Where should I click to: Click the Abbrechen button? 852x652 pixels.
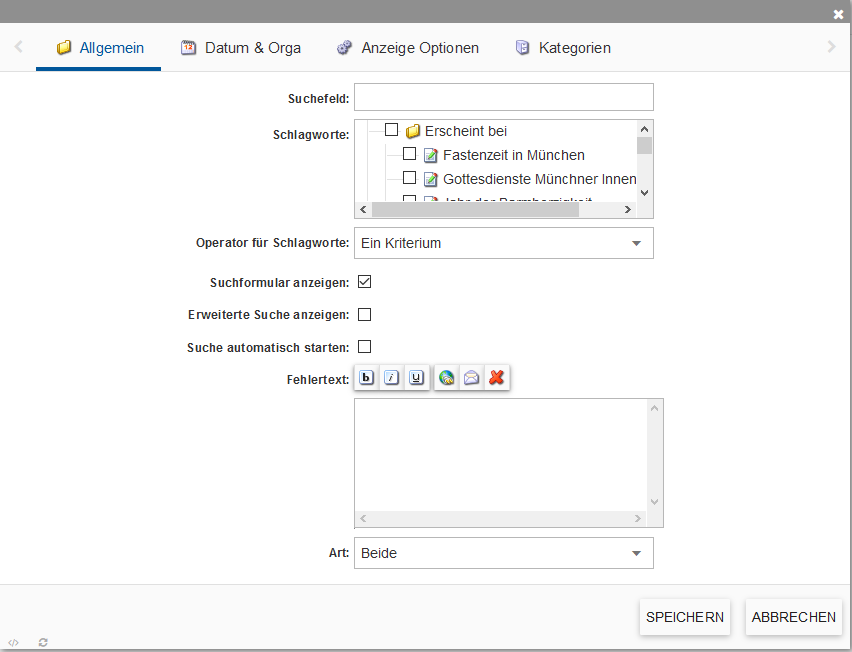[794, 617]
